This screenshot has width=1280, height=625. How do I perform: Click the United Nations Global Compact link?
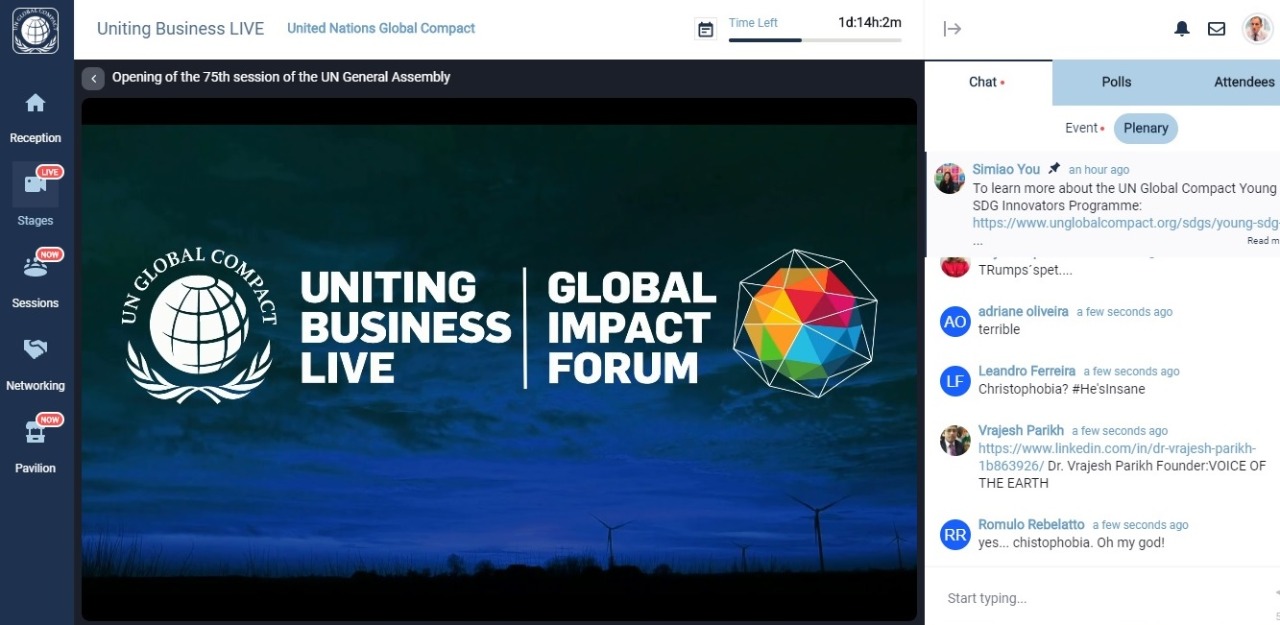point(381,28)
